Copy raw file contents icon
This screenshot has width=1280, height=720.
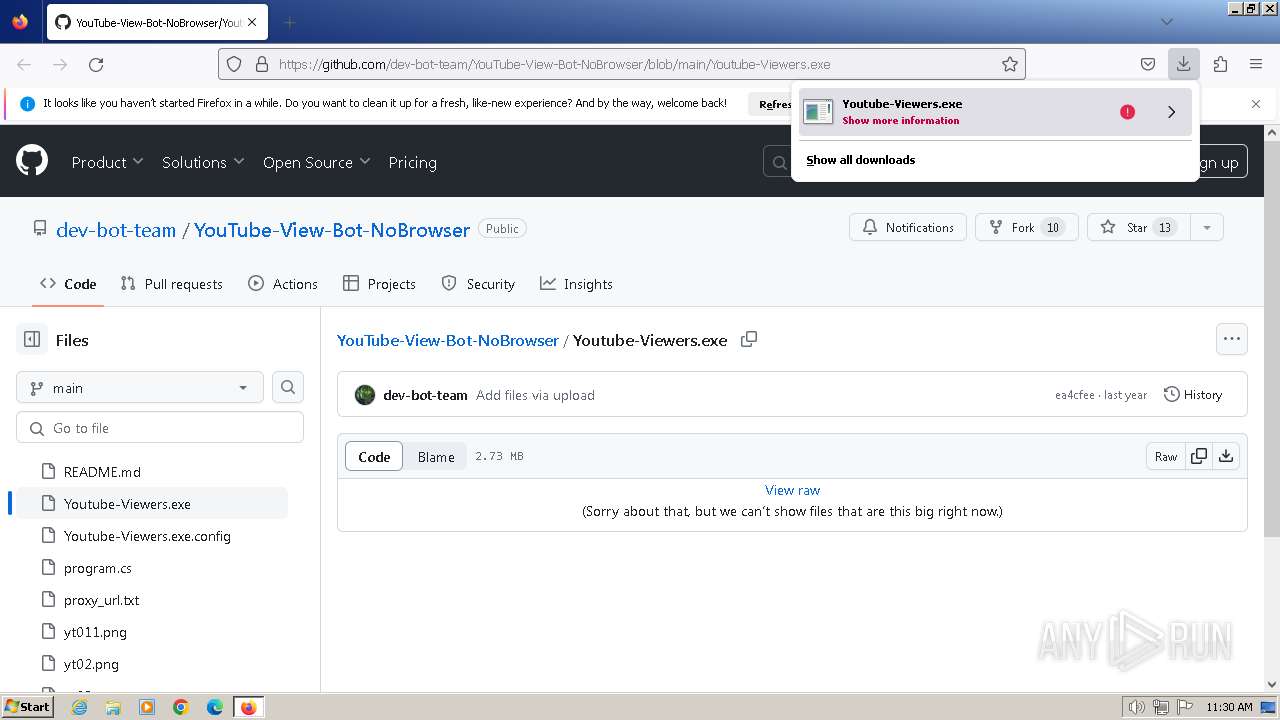(x=1199, y=456)
